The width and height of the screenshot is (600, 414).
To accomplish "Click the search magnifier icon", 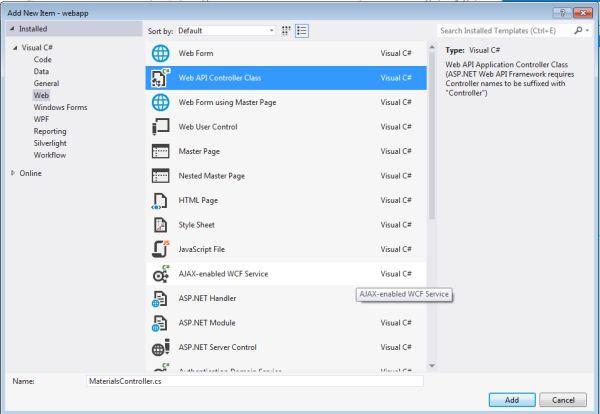I will tap(578, 30).
